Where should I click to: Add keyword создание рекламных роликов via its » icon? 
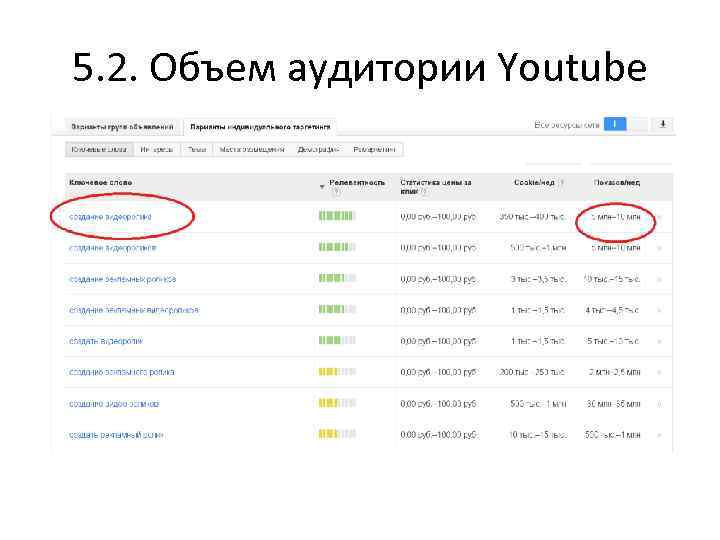[659, 279]
